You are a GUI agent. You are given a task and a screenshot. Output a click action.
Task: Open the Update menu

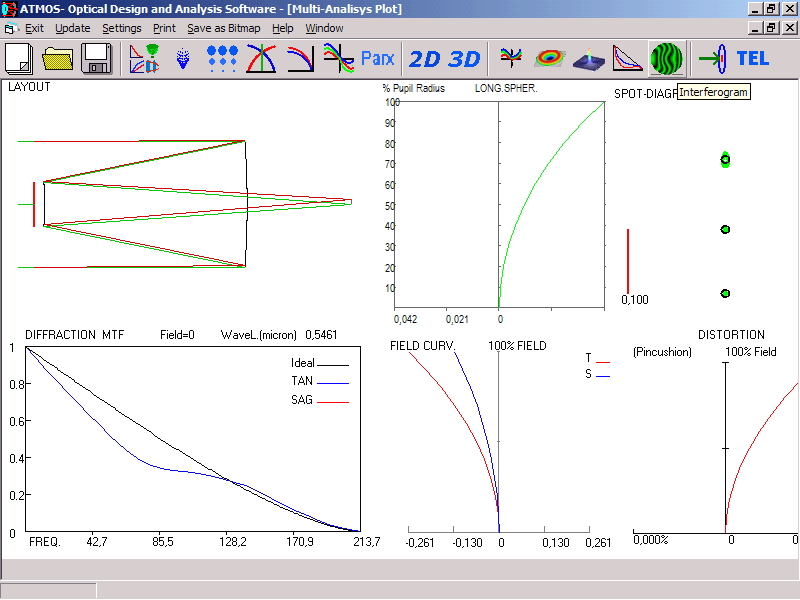coord(72,28)
